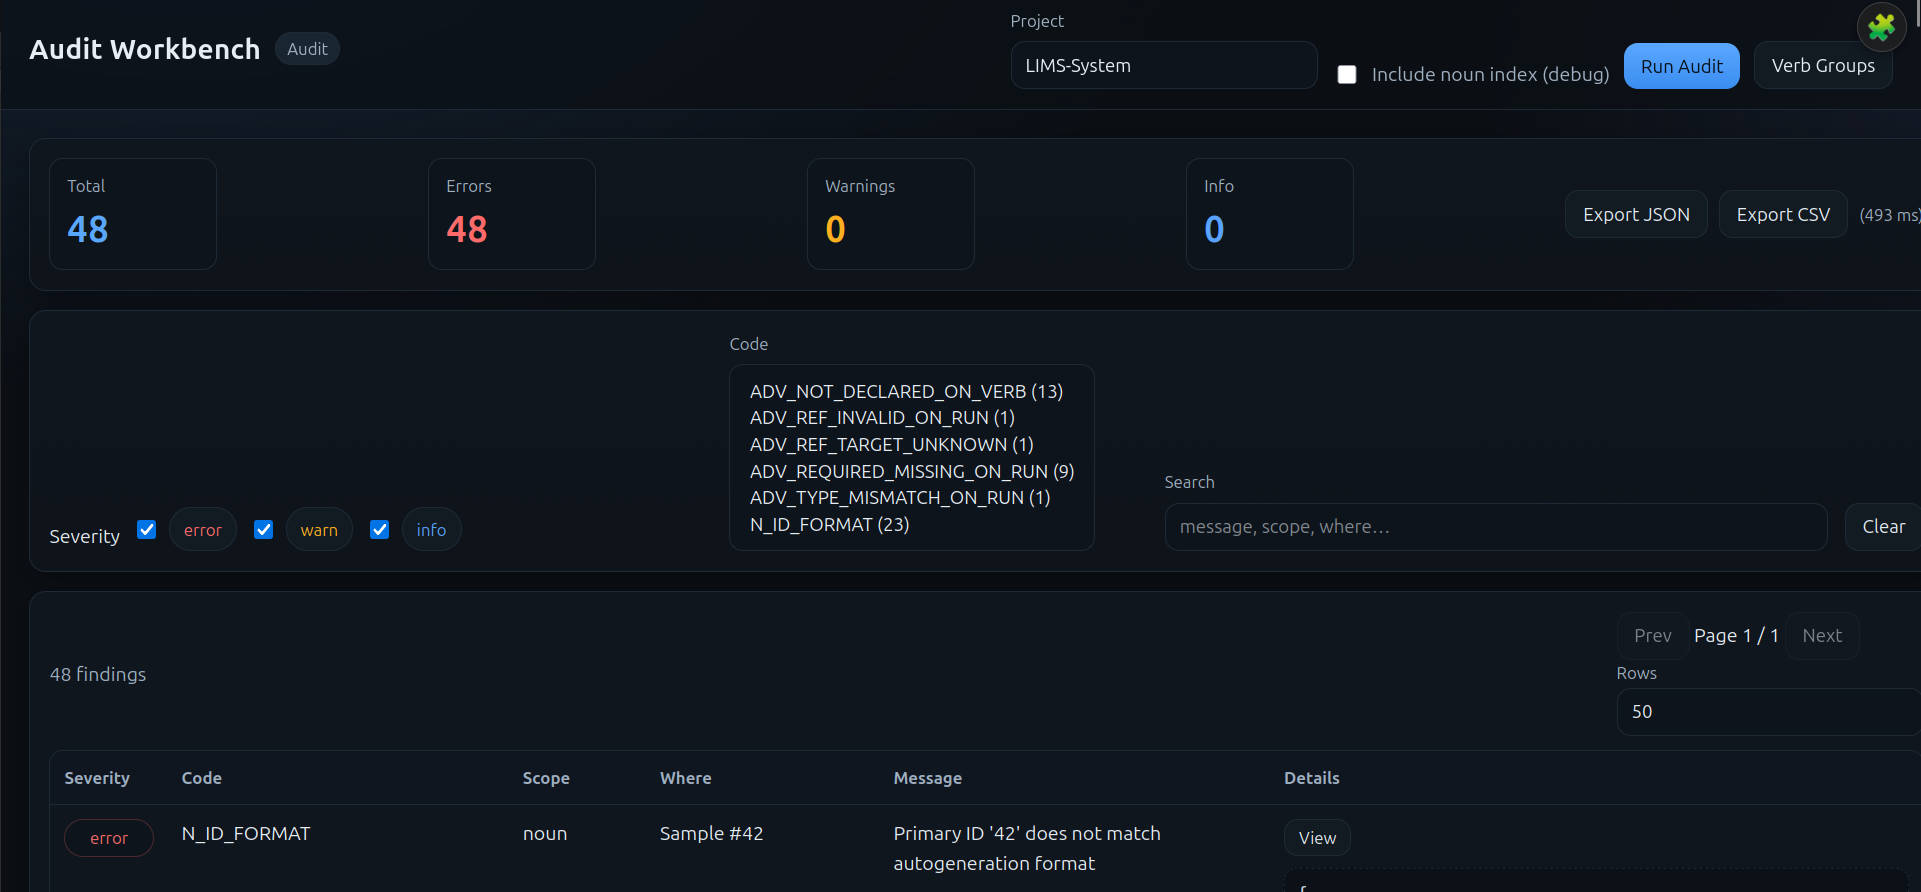Click the green puzzle extension icon
The height and width of the screenshot is (892, 1921).
pyautogui.click(x=1881, y=27)
